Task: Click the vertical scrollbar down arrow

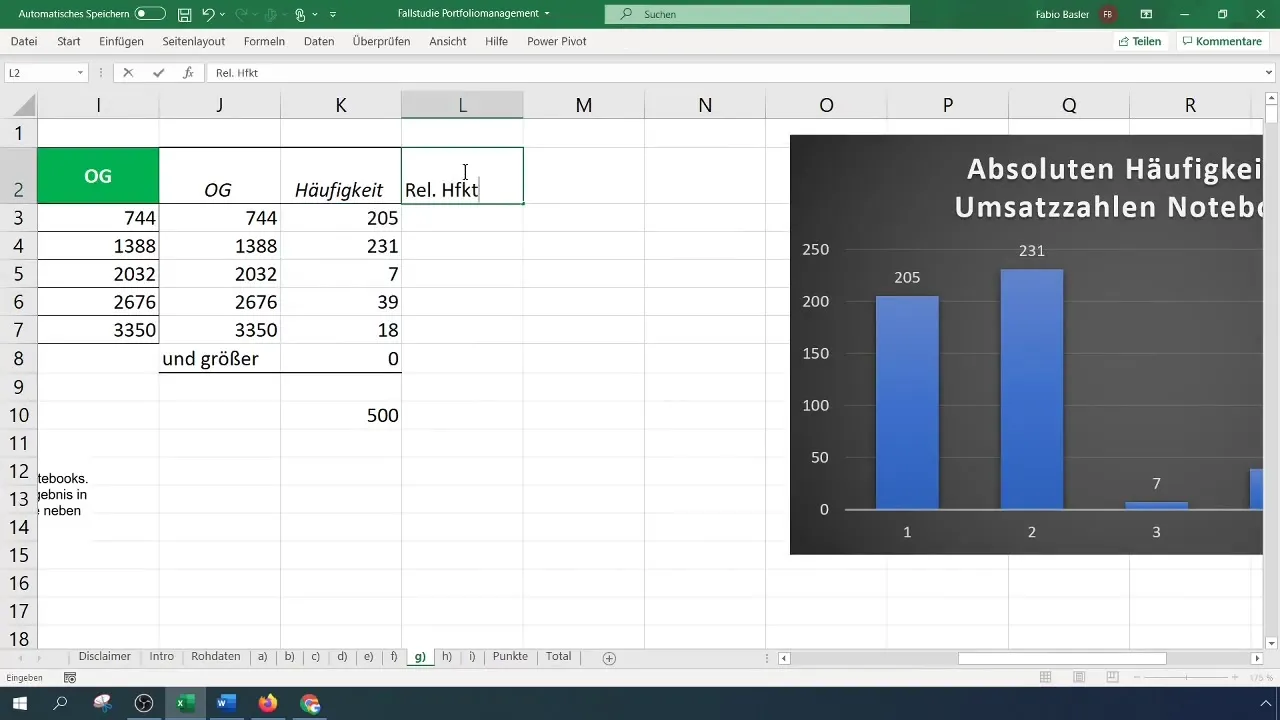Action: coord(1272,643)
